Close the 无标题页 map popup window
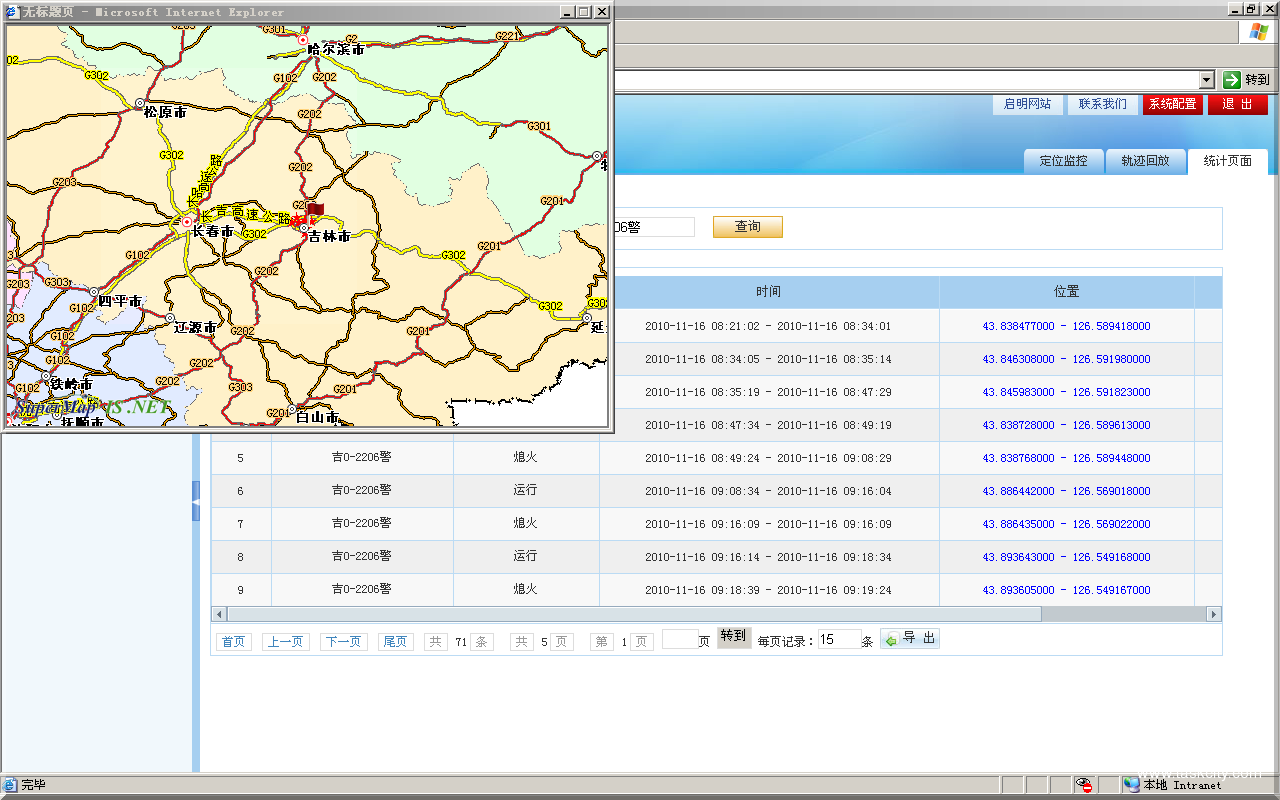Screen dimensions: 1280x800 tap(602, 12)
